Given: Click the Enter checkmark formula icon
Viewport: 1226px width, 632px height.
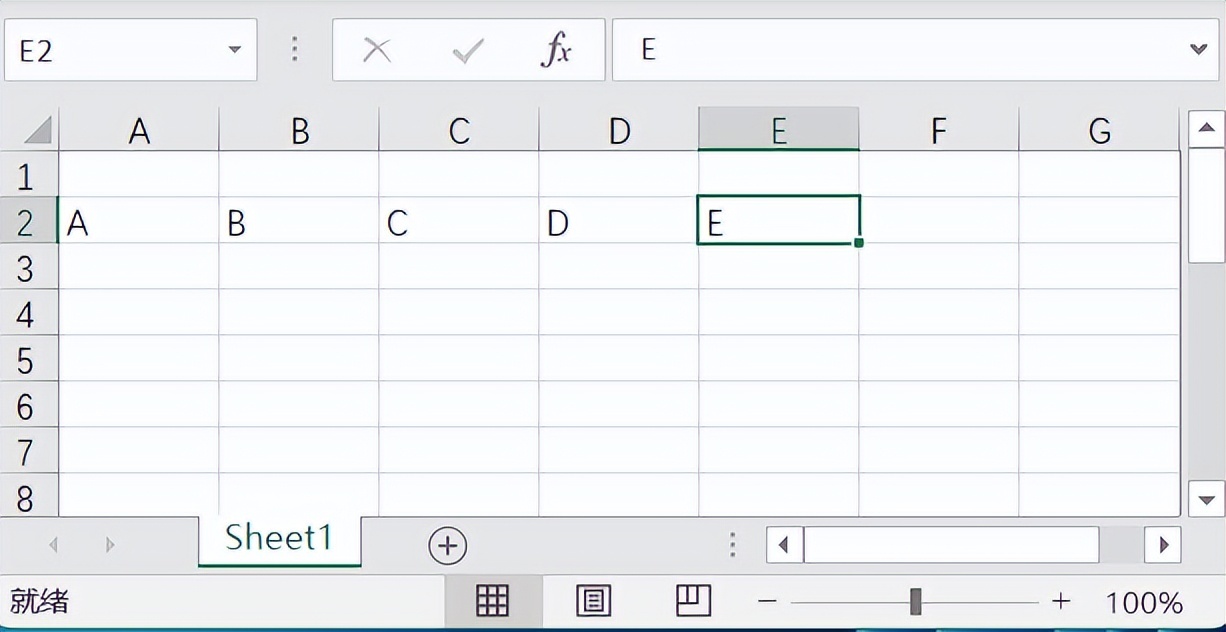Looking at the screenshot, I should pyautogui.click(x=467, y=50).
